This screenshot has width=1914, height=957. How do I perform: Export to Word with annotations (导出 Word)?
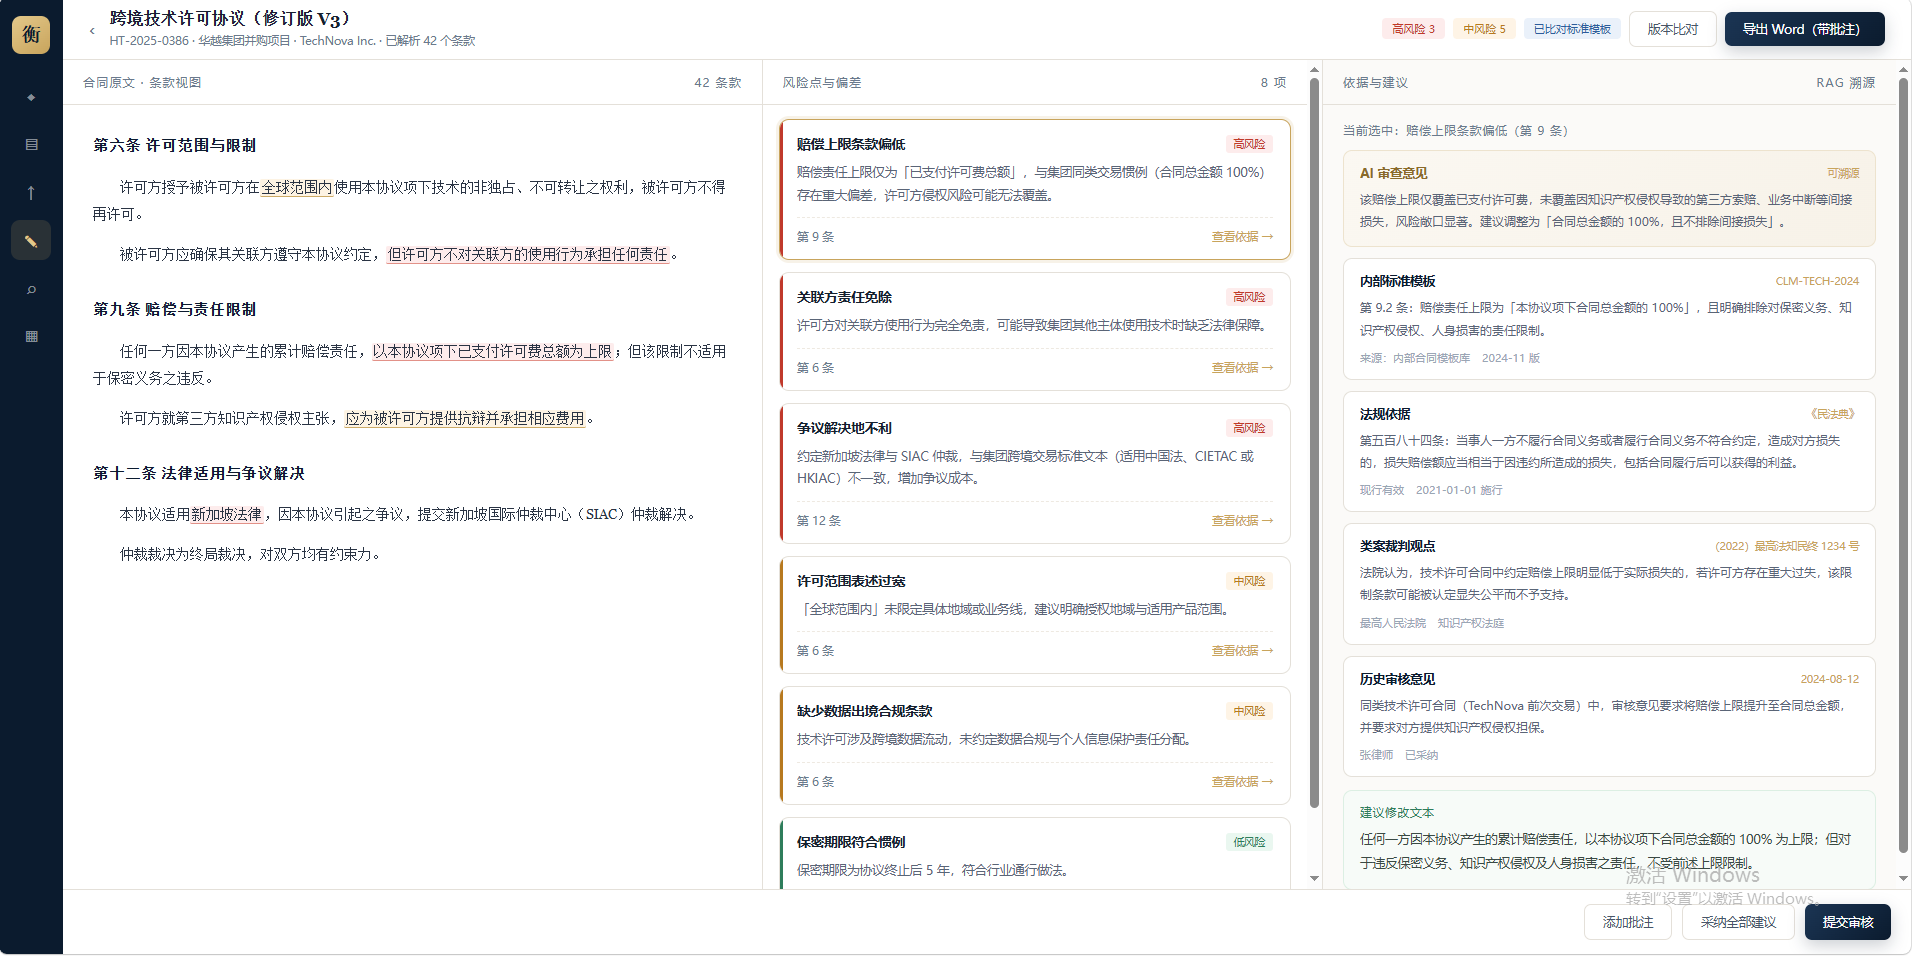pos(1804,29)
